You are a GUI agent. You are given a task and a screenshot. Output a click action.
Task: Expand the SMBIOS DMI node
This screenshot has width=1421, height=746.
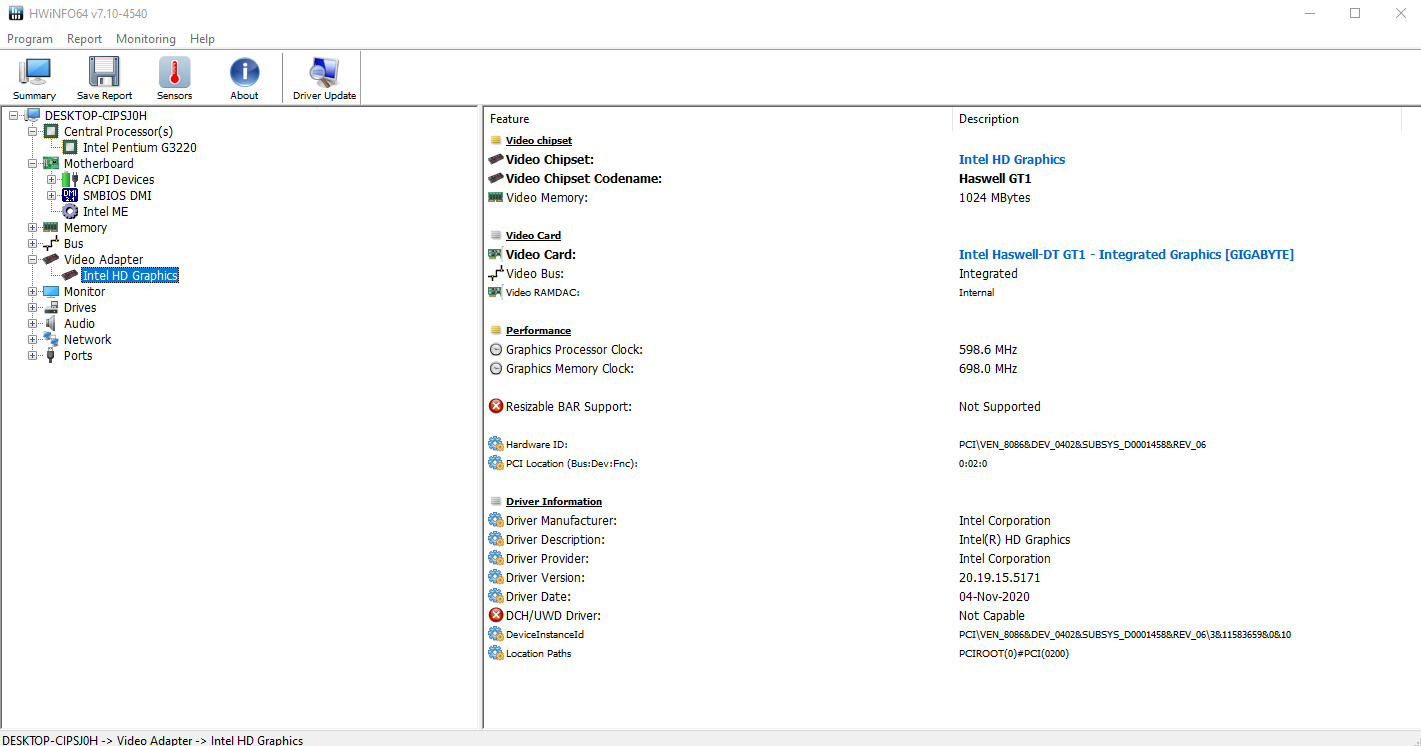52,195
